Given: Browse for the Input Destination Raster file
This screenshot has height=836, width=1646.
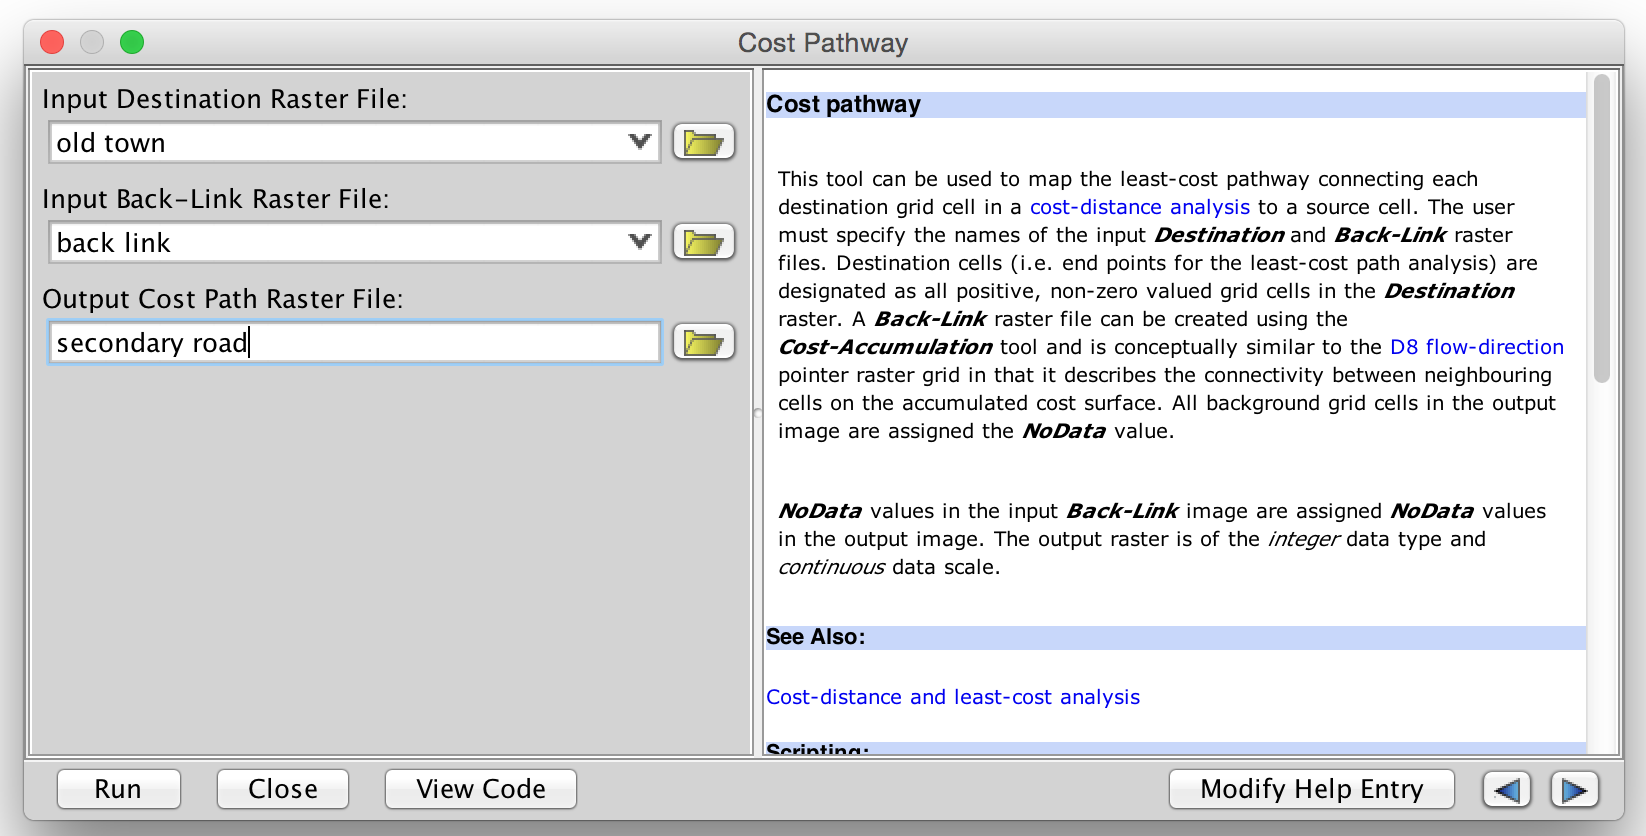Looking at the screenshot, I should [704, 142].
